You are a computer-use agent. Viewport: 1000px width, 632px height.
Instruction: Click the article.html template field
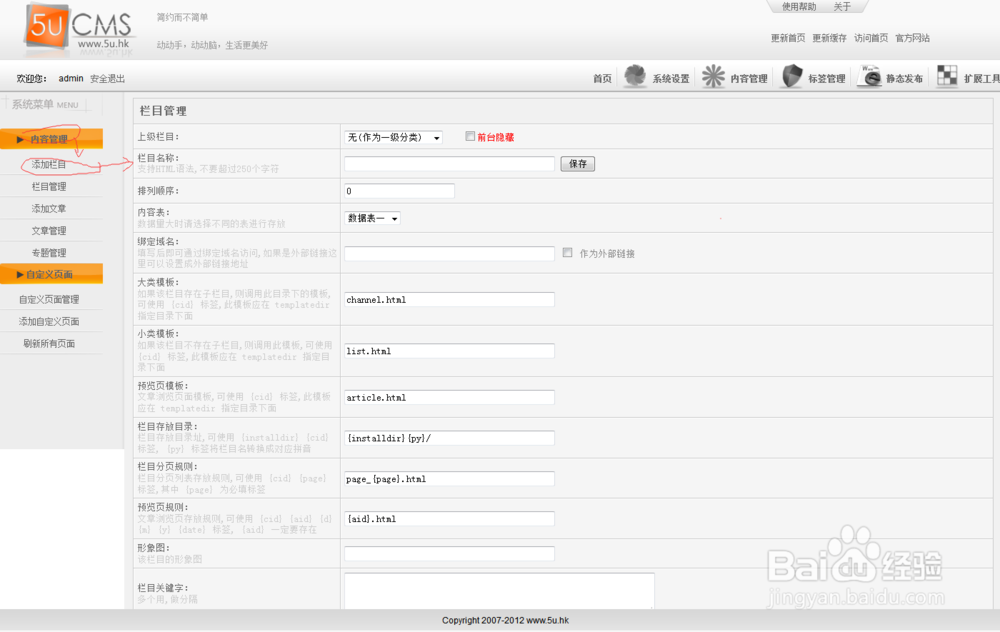coord(450,397)
